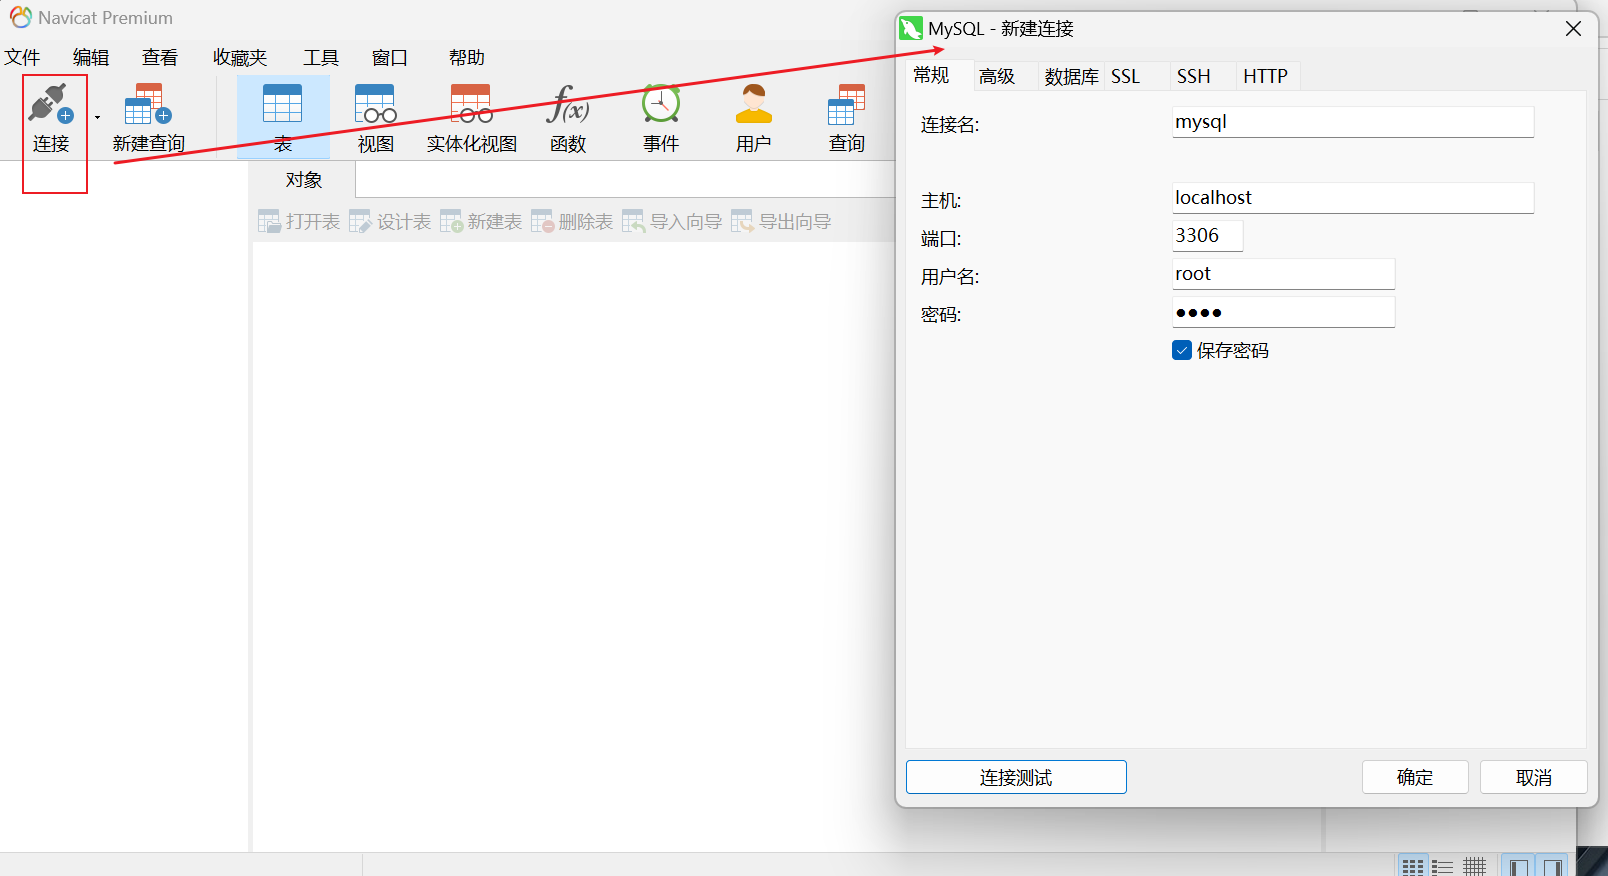Click the 取消 button
This screenshot has width=1608, height=876.
click(x=1533, y=777)
